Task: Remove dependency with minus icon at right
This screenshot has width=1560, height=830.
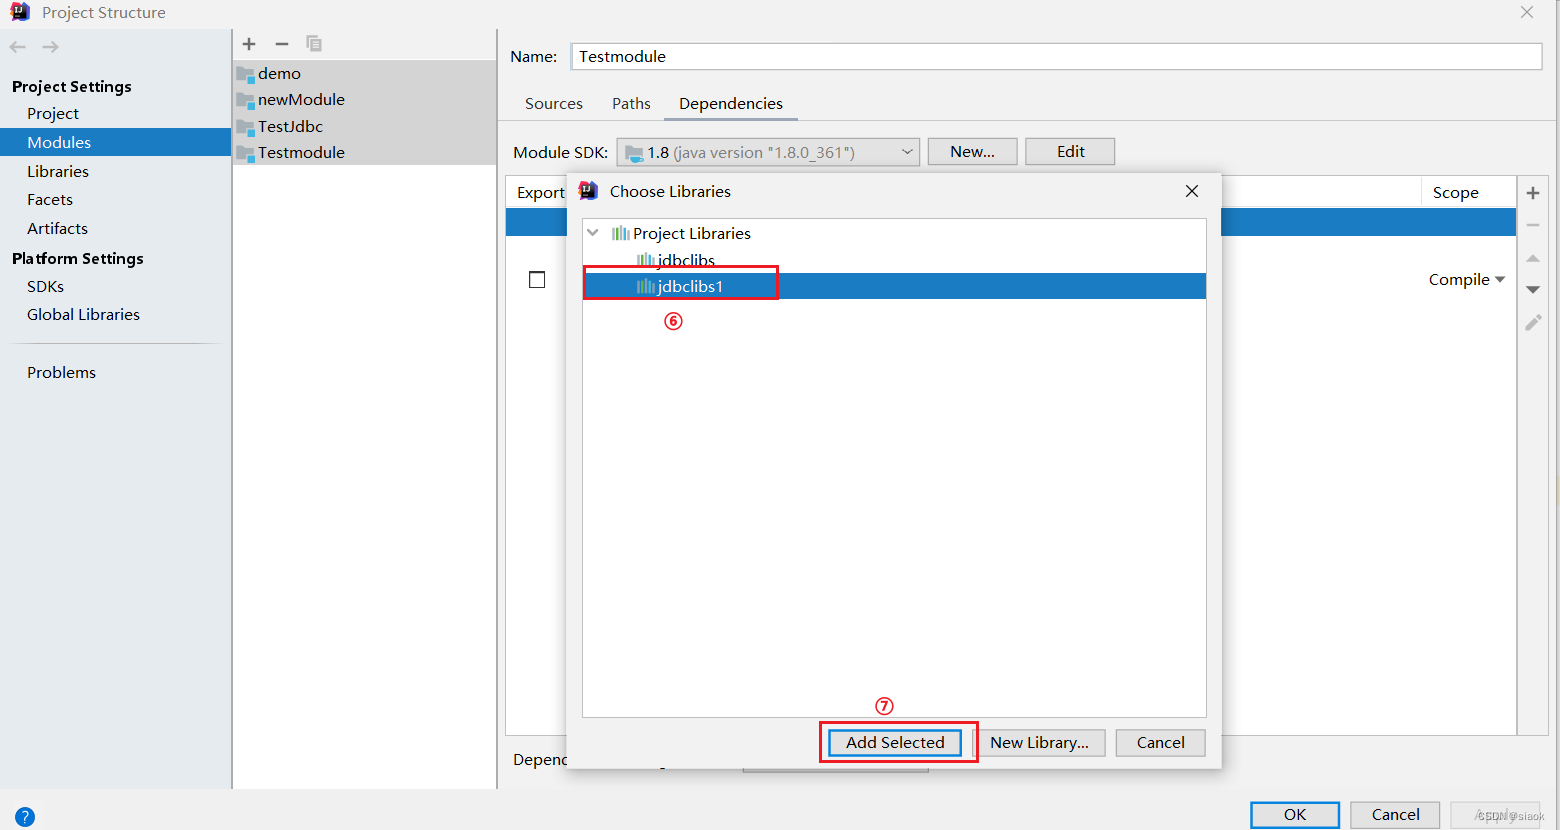Action: pyautogui.click(x=1533, y=226)
